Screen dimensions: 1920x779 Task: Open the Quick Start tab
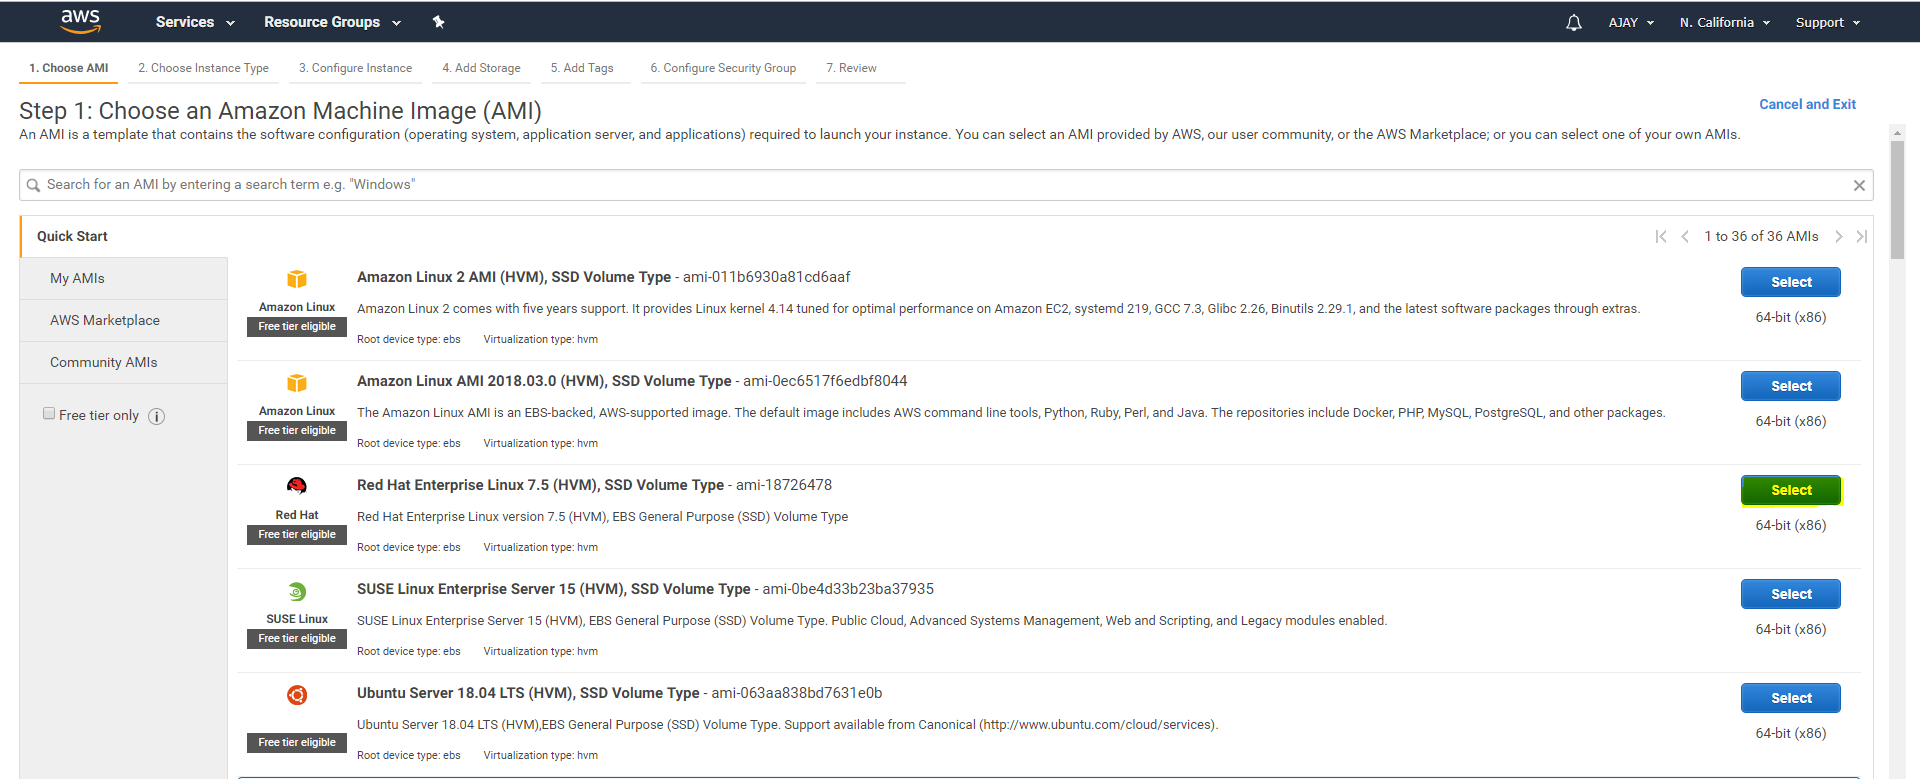point(72,236)
